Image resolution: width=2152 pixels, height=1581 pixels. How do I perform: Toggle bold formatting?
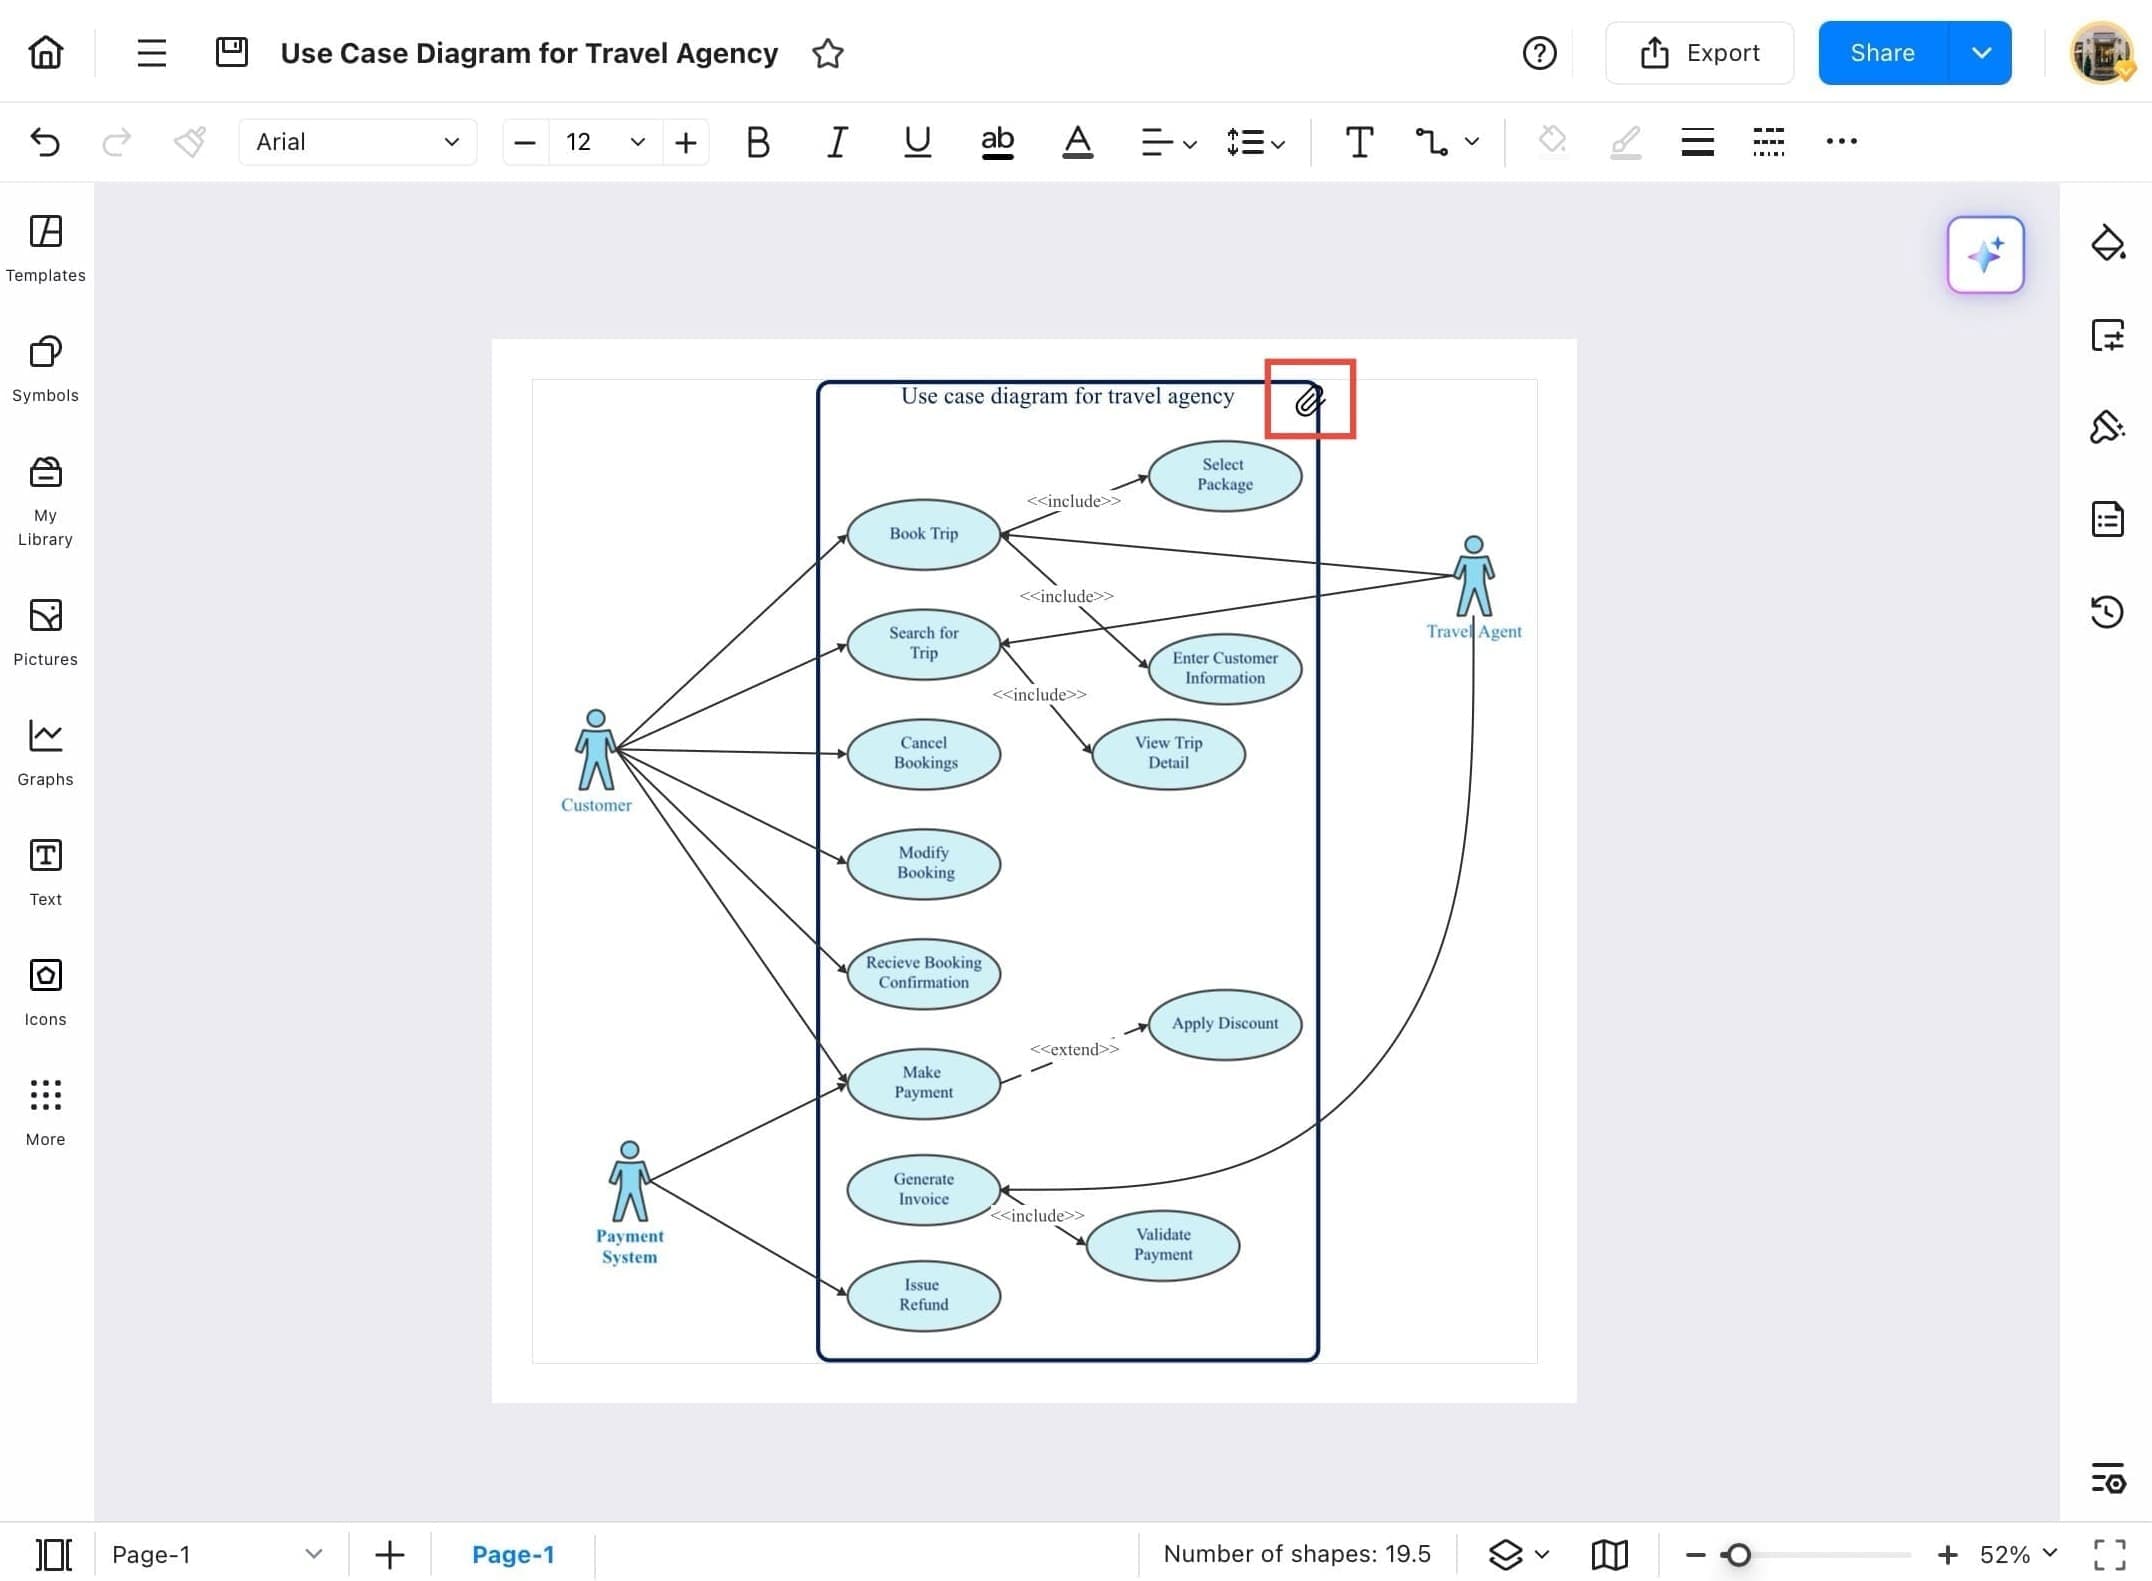[x=757, y=142]
